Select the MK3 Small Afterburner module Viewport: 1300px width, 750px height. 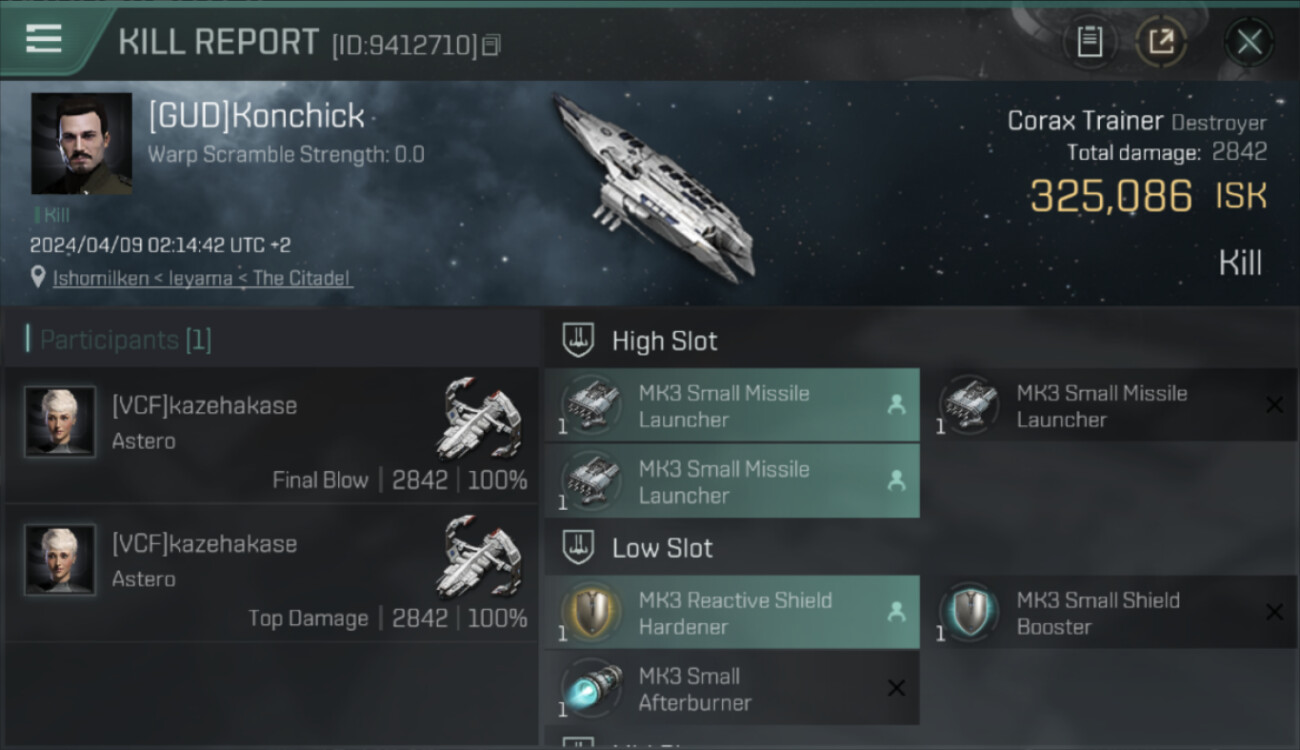coord(732,688)
